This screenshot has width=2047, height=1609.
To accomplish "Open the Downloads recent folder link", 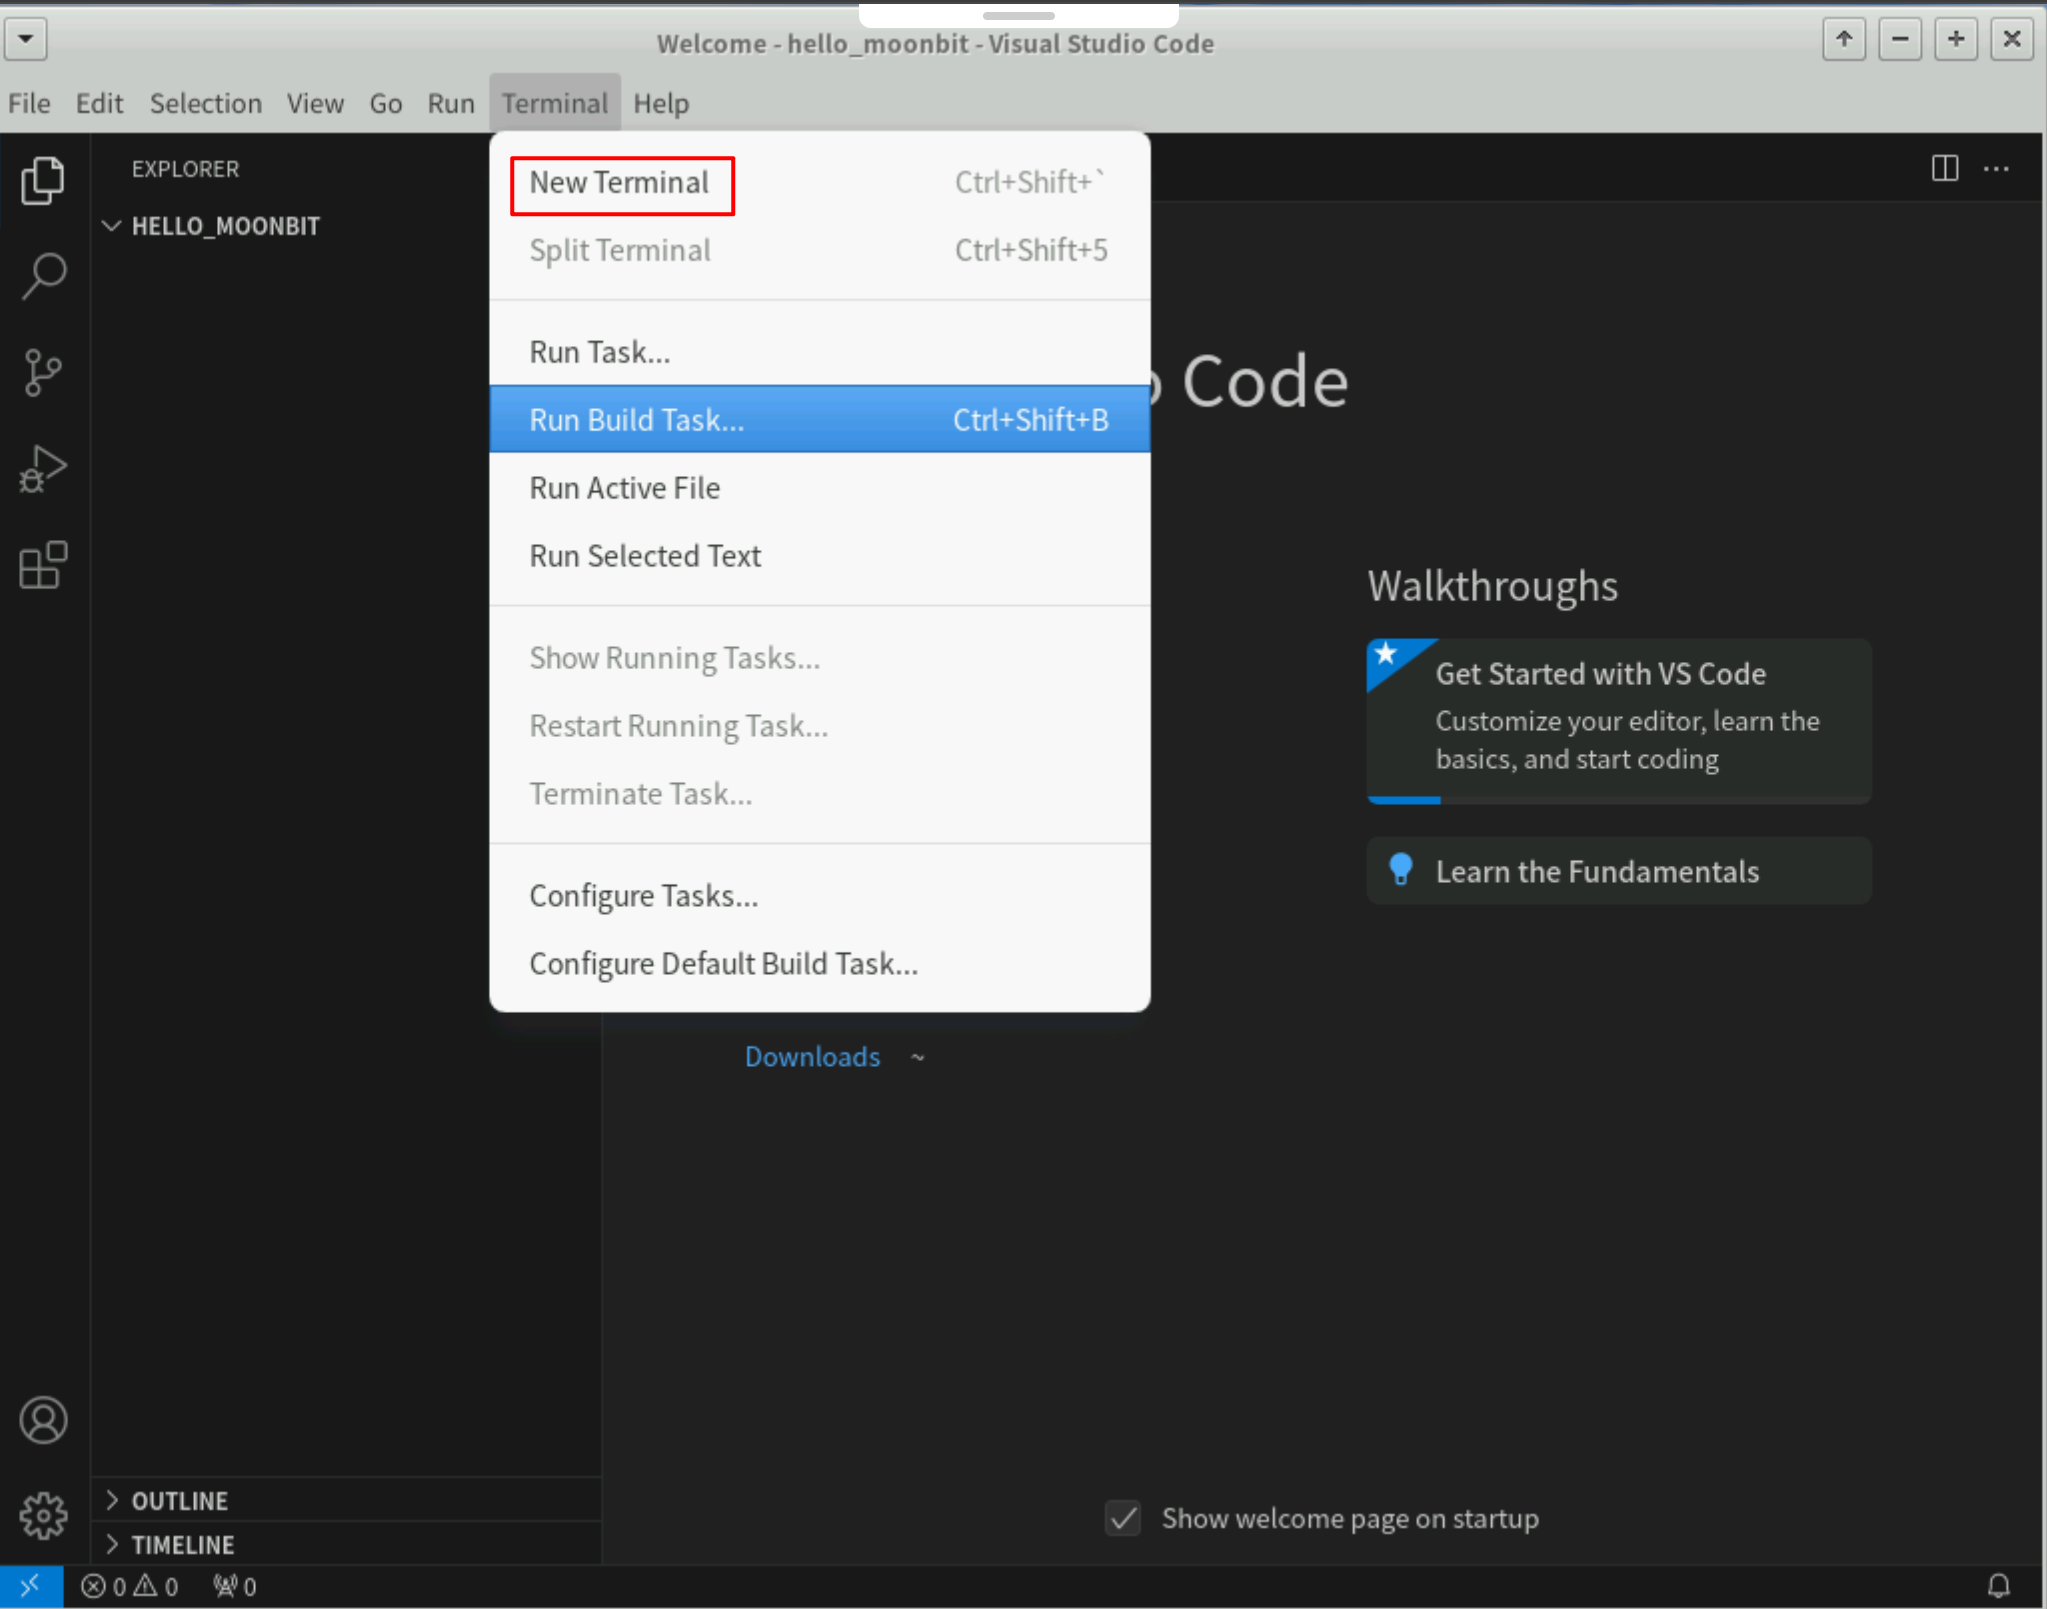I will (x=812, y=1057).
